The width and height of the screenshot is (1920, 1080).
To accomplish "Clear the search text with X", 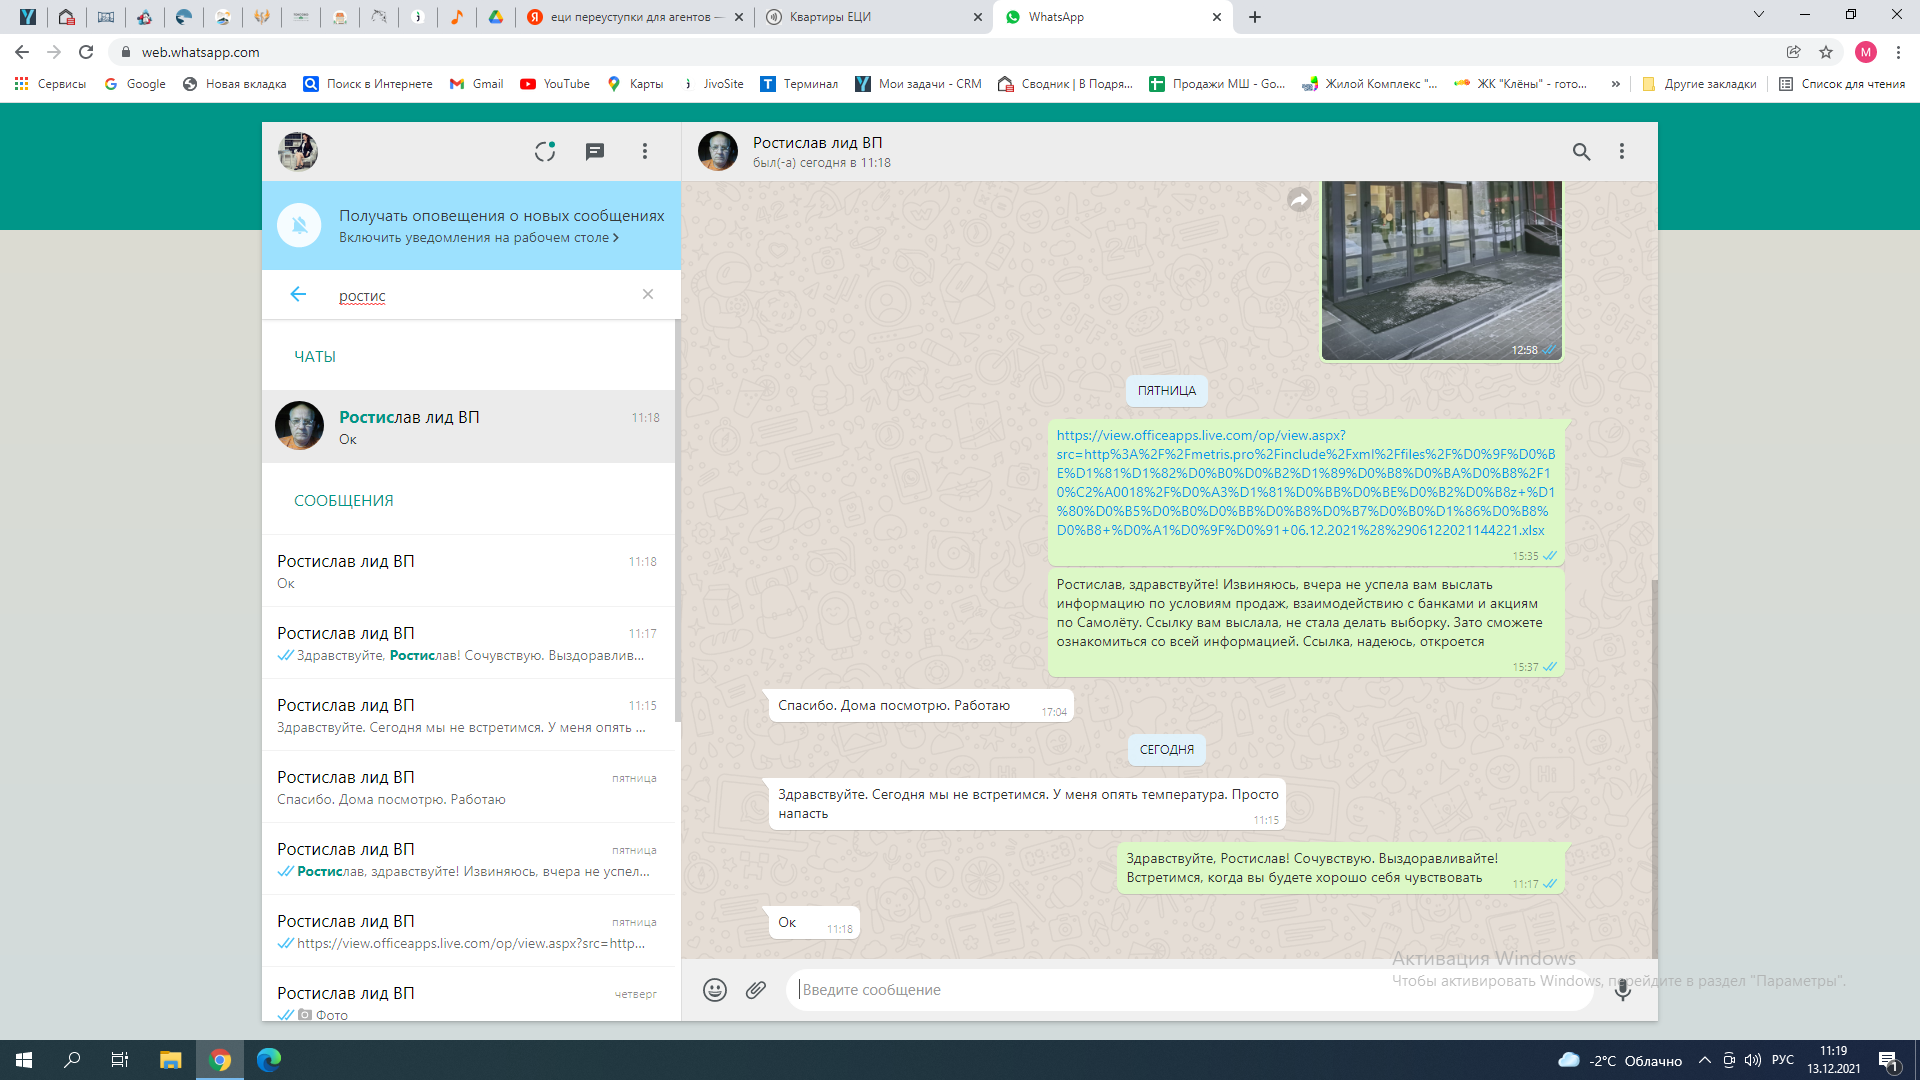I will click(648, 294).
